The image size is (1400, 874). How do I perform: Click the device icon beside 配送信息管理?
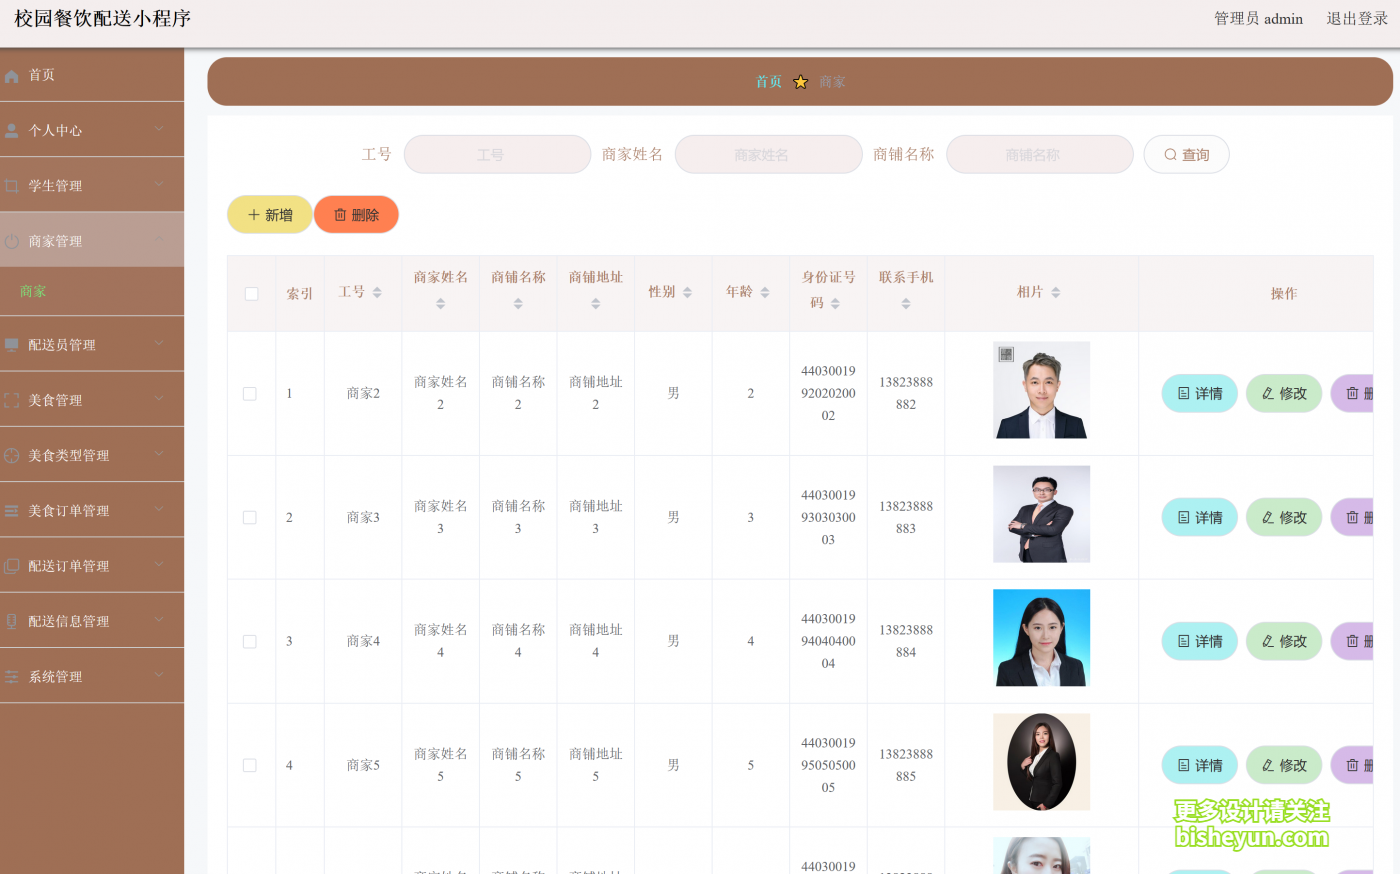tap(12, 621)
